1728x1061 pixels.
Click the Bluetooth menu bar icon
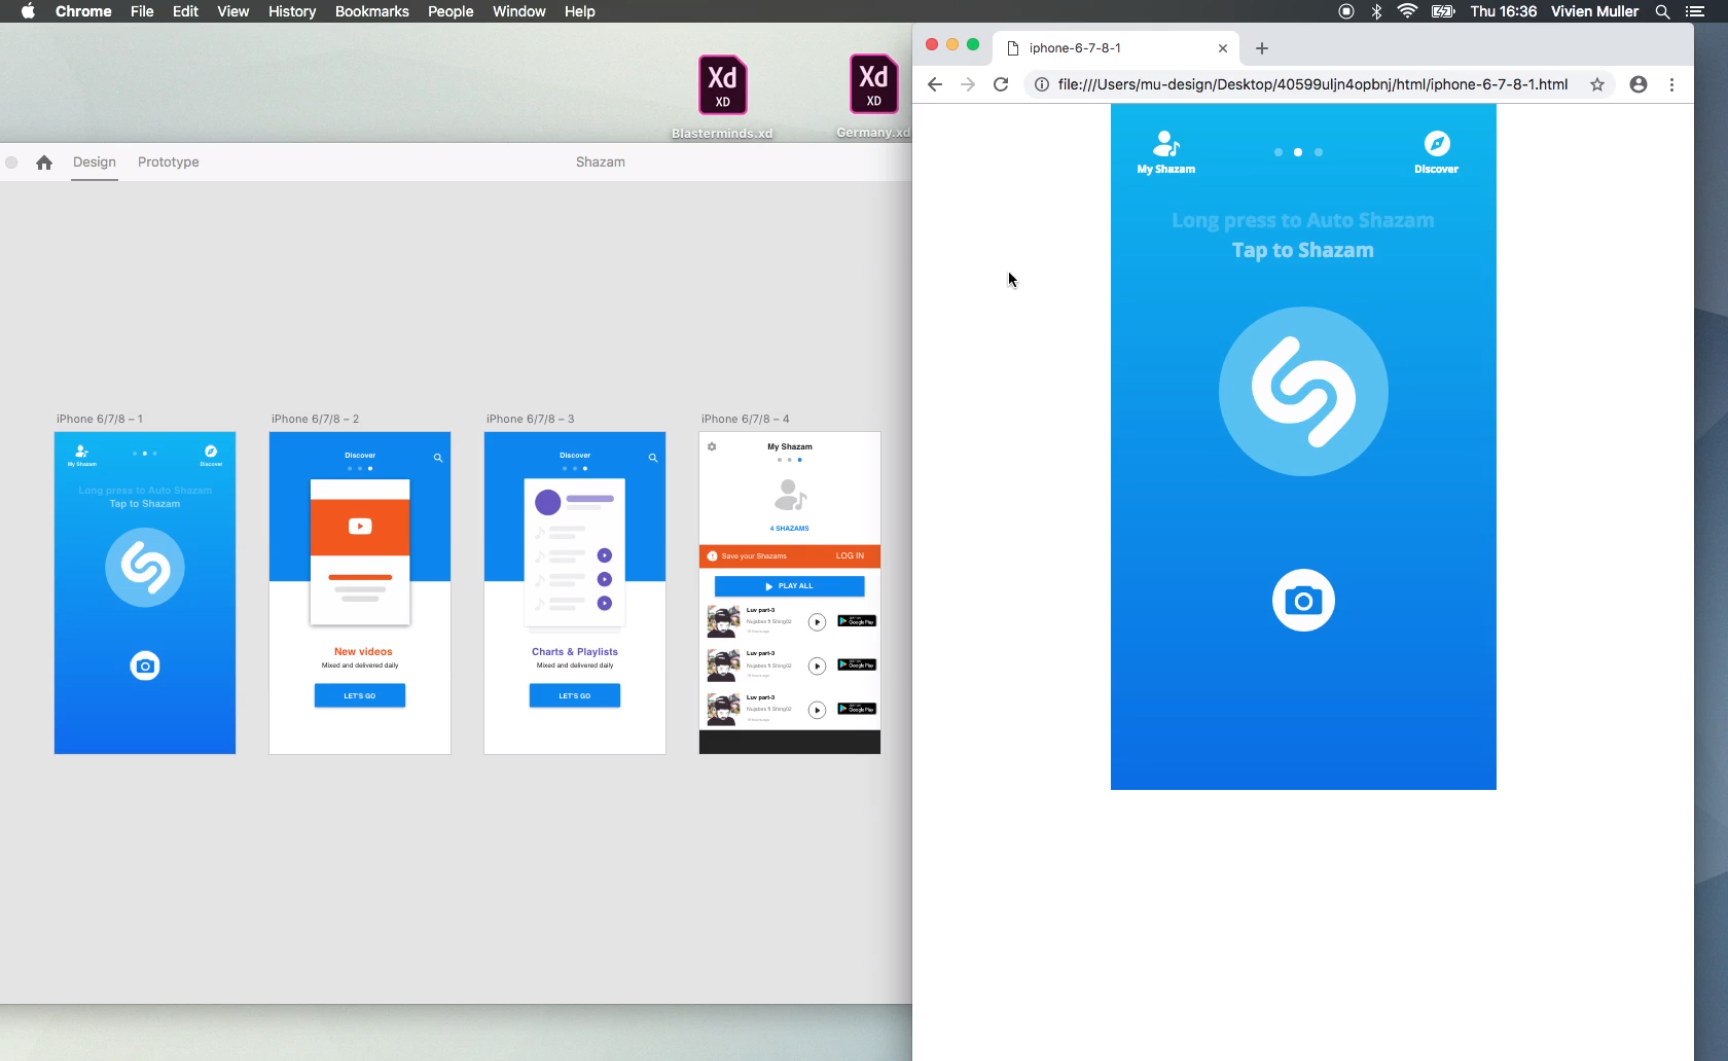tap(1376, 11)
